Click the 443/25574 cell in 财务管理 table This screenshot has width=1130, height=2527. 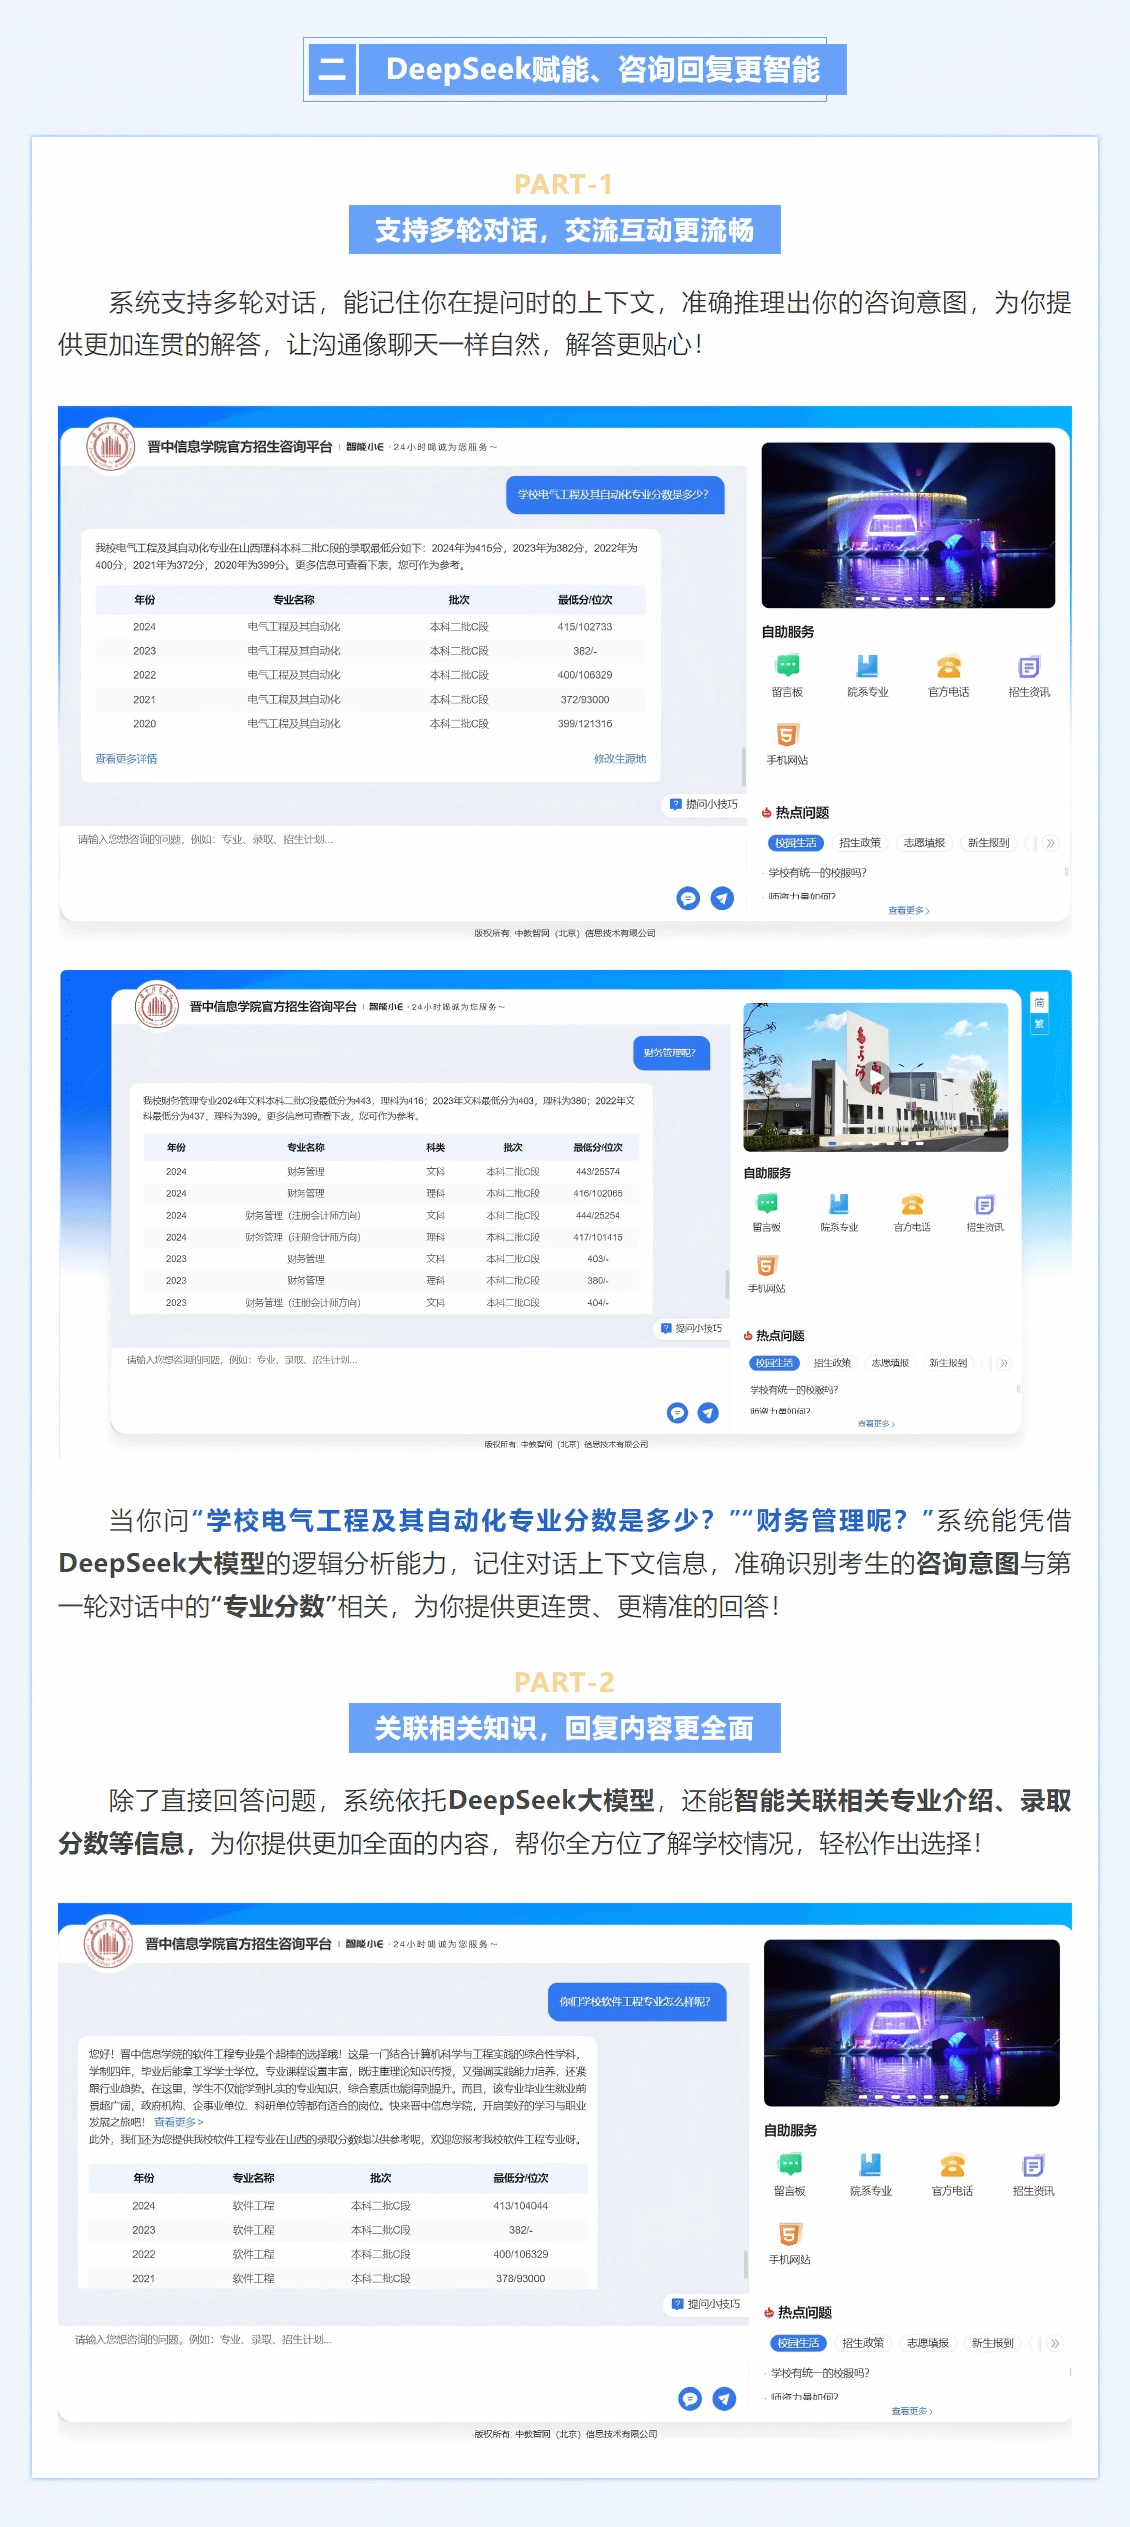(598, 1172)
